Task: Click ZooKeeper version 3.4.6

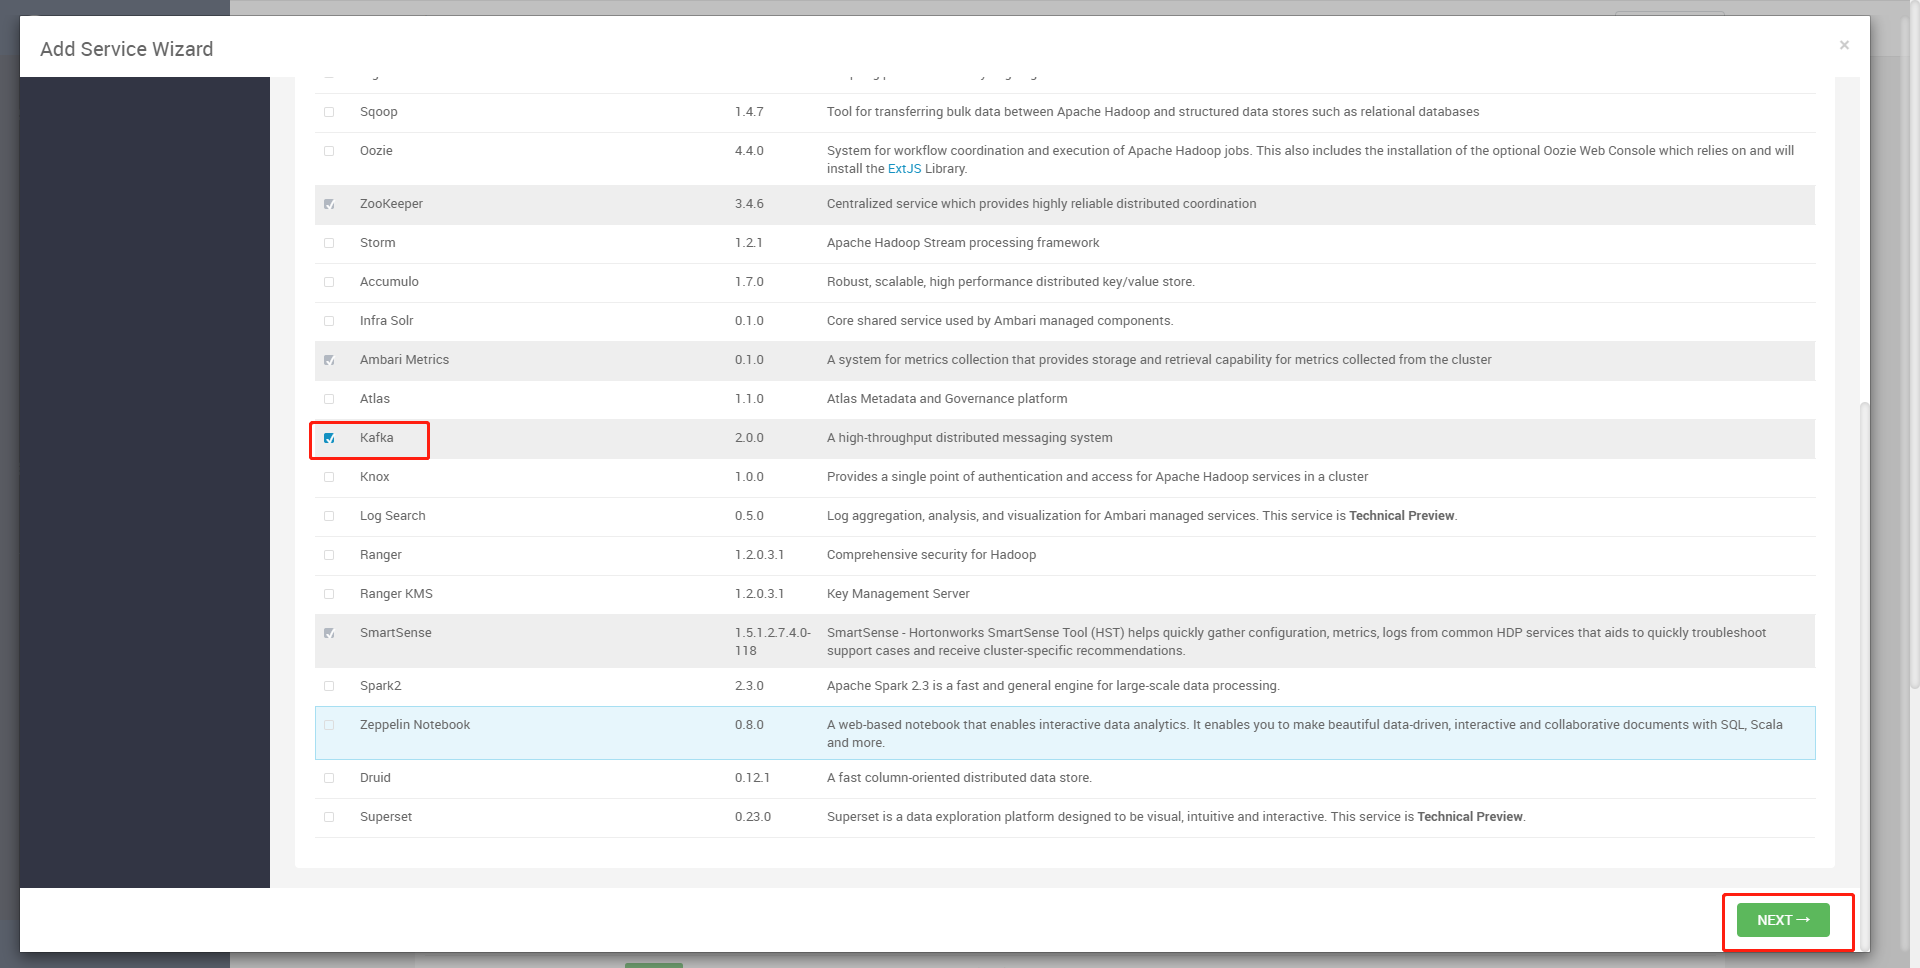Action: coord(749,204)
